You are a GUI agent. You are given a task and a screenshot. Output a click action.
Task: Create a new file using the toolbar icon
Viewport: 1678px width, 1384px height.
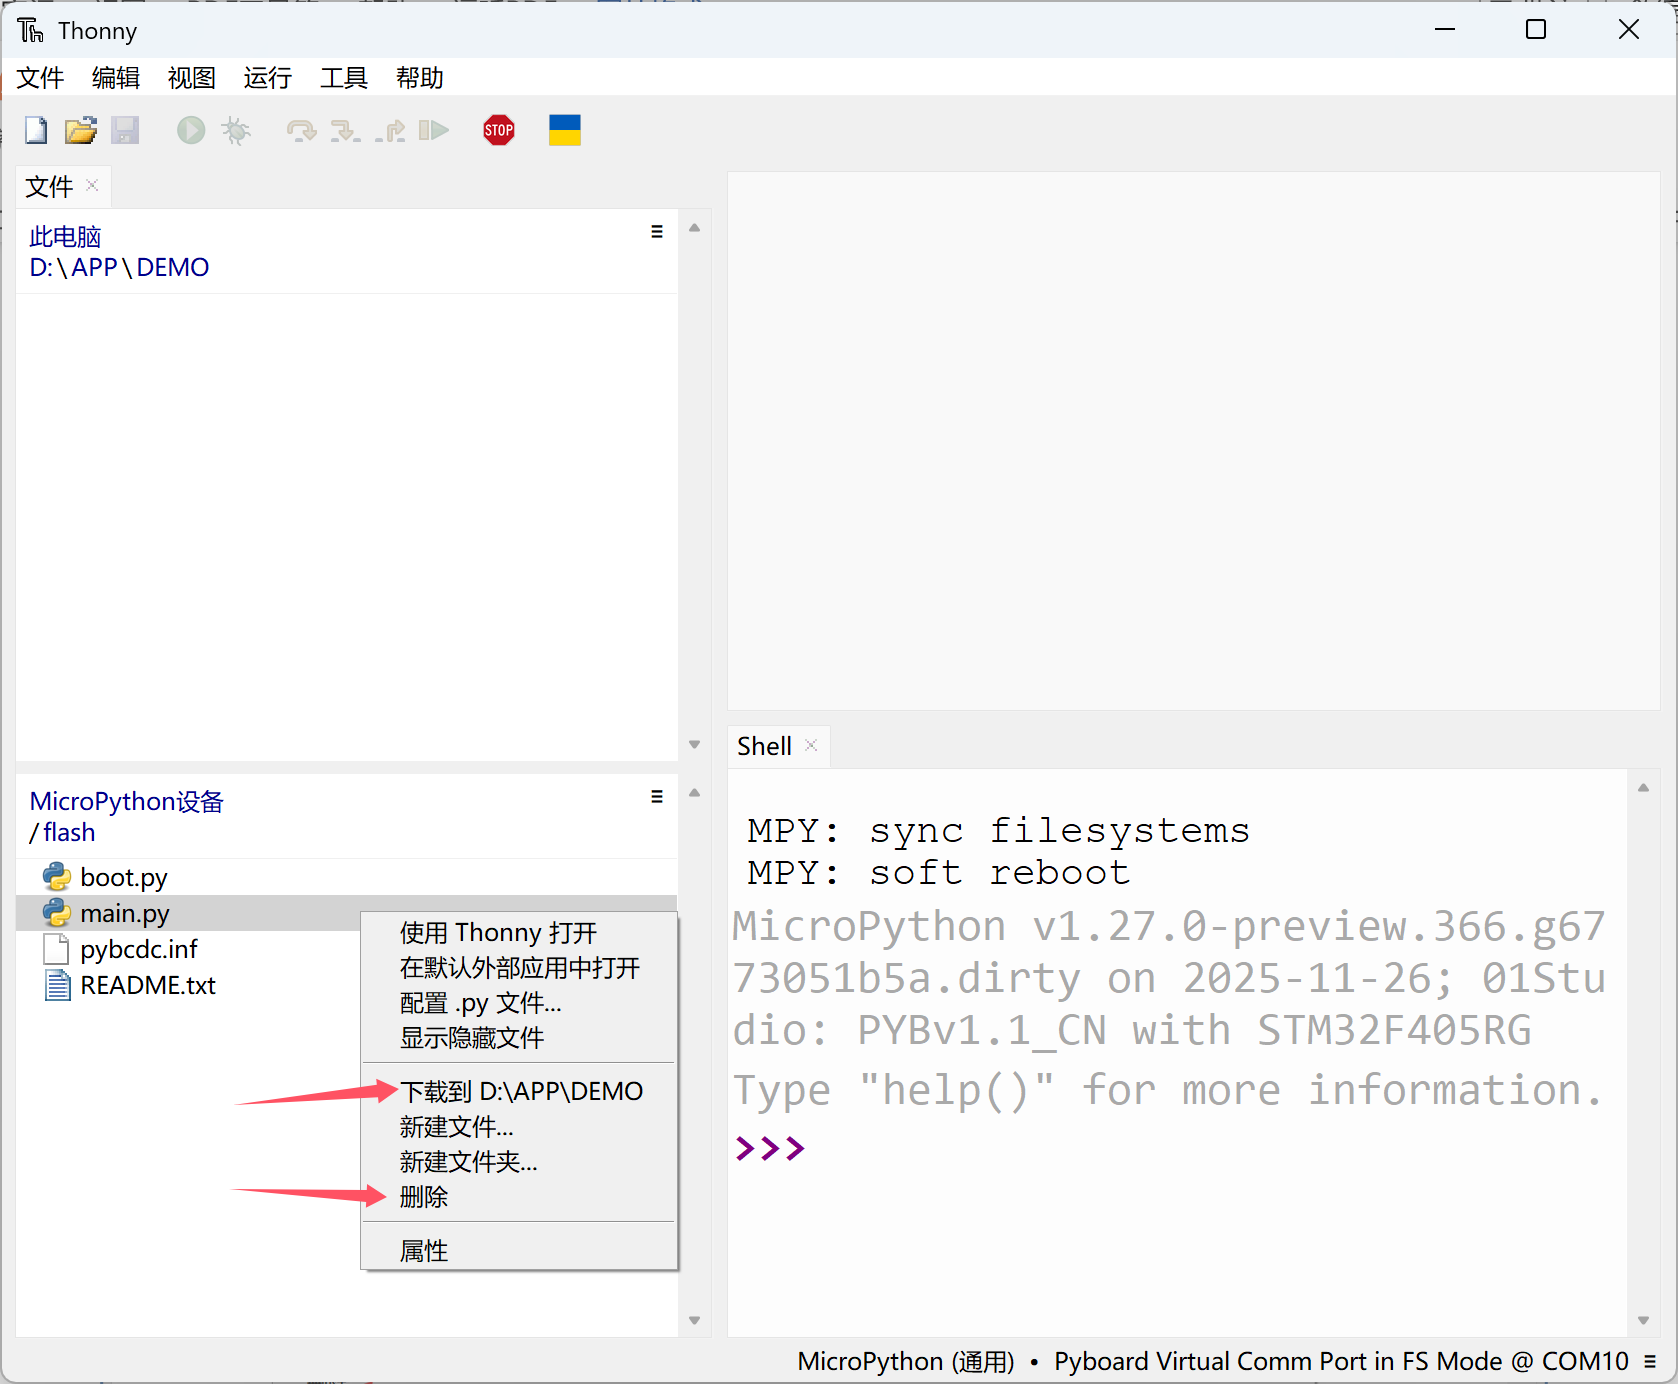point(35,130)
